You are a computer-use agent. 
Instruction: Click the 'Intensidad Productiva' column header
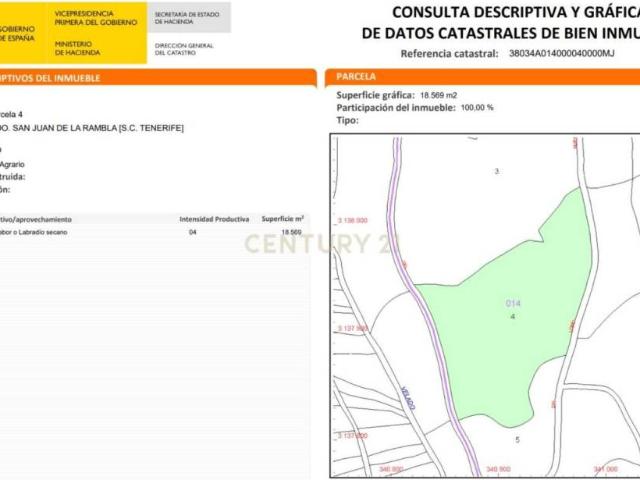tap(214, 219)
